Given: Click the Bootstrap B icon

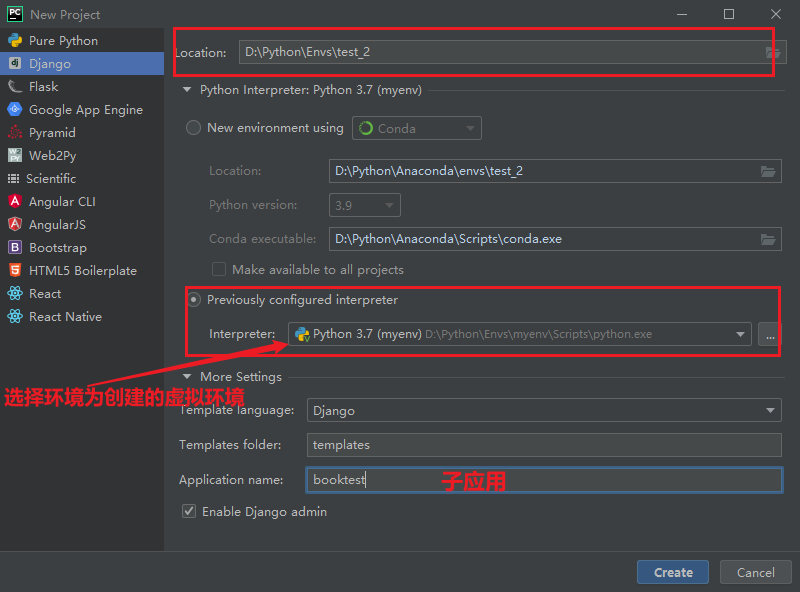Looking at the screenshot, I should pos(15,247).
